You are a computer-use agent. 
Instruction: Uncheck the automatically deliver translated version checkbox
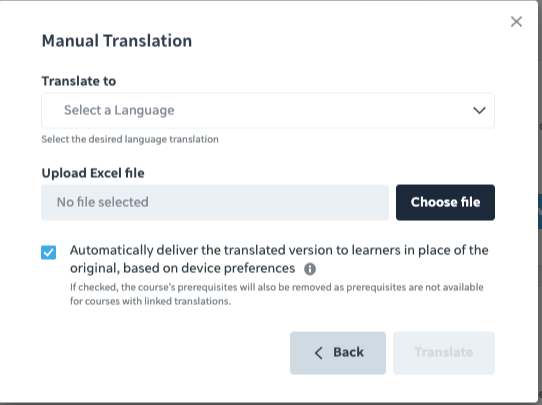coord(48,252)
